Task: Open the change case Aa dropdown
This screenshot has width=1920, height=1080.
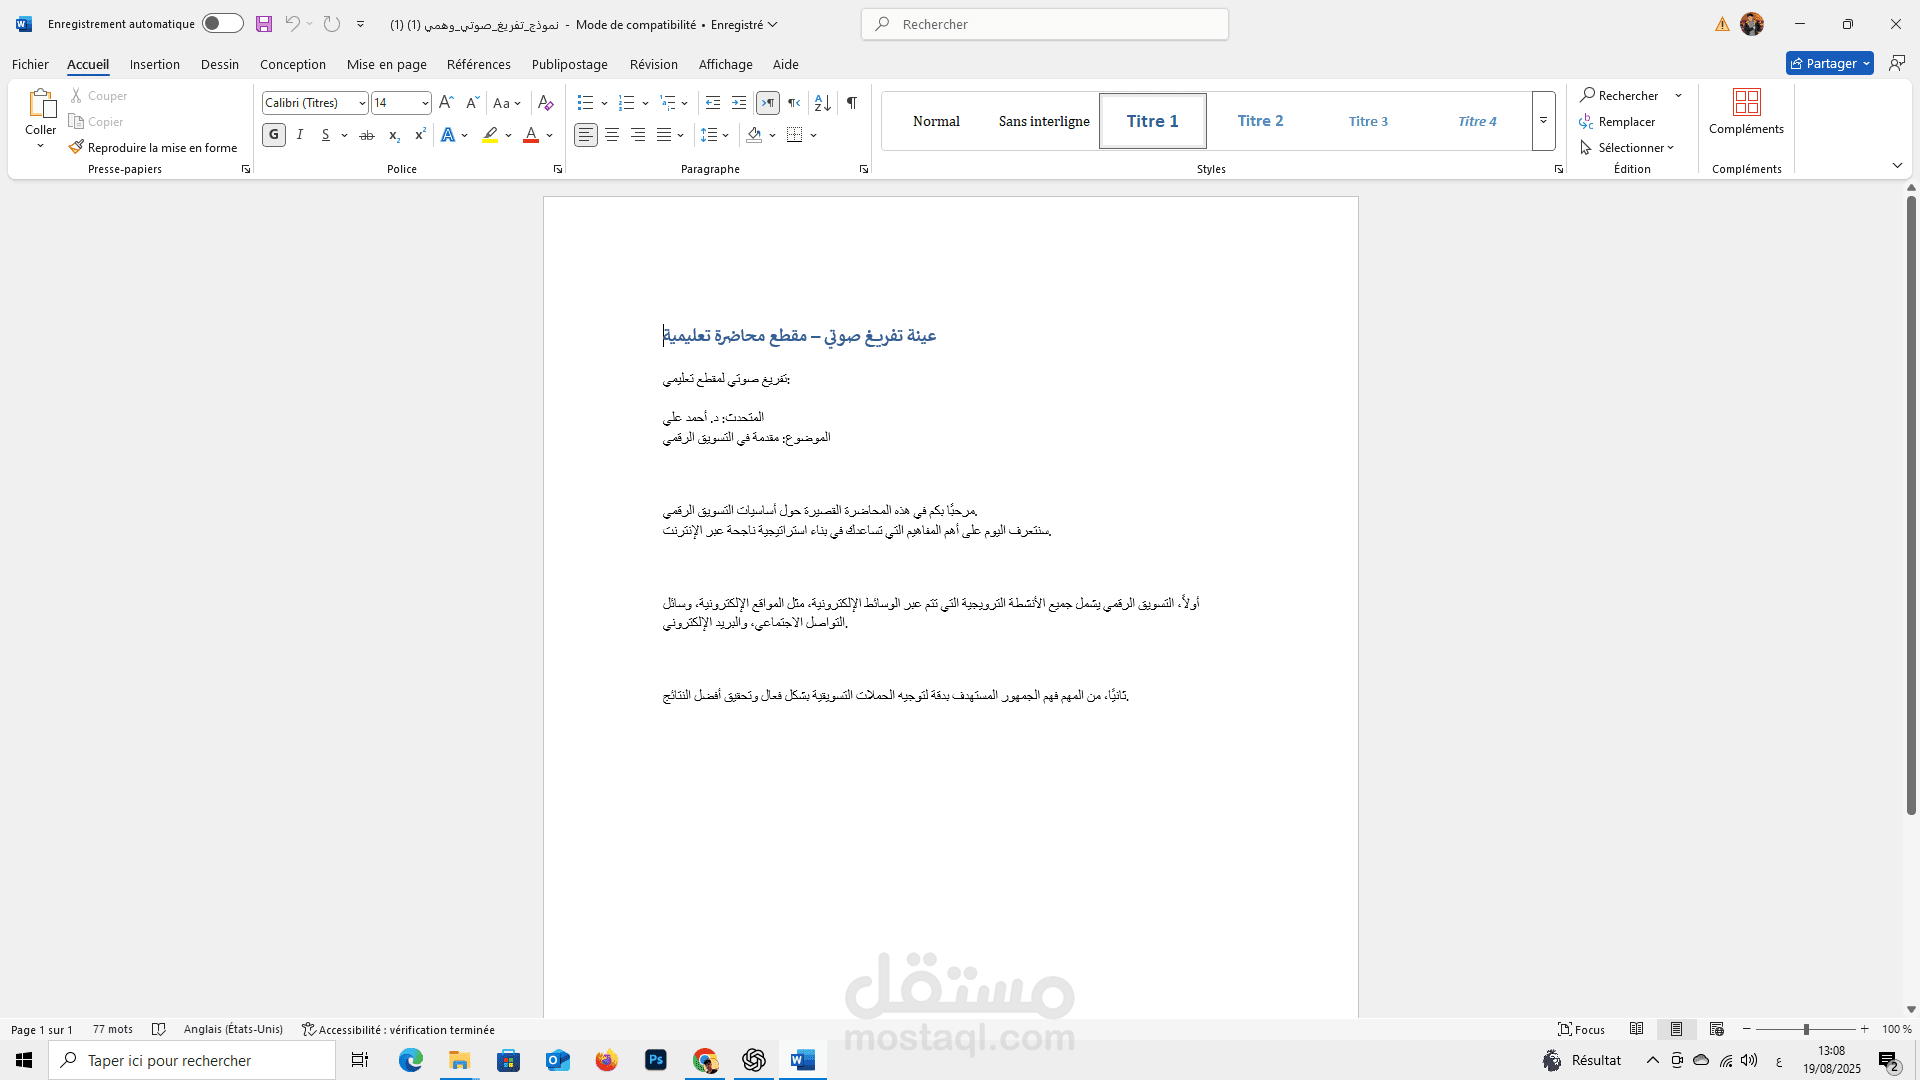Action: [507, 103]
